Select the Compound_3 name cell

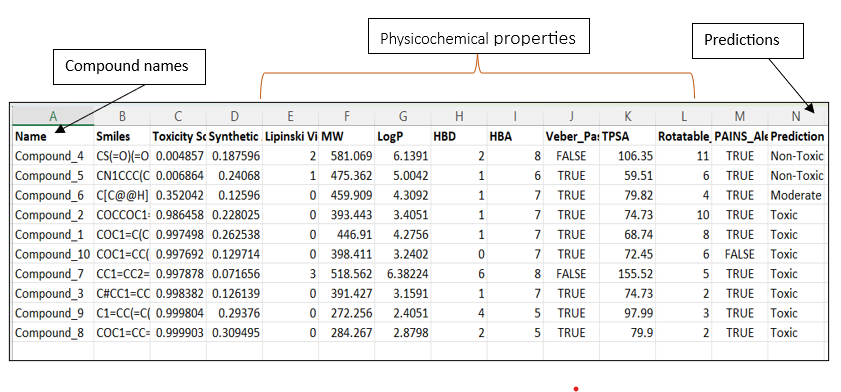click(53, 293)
